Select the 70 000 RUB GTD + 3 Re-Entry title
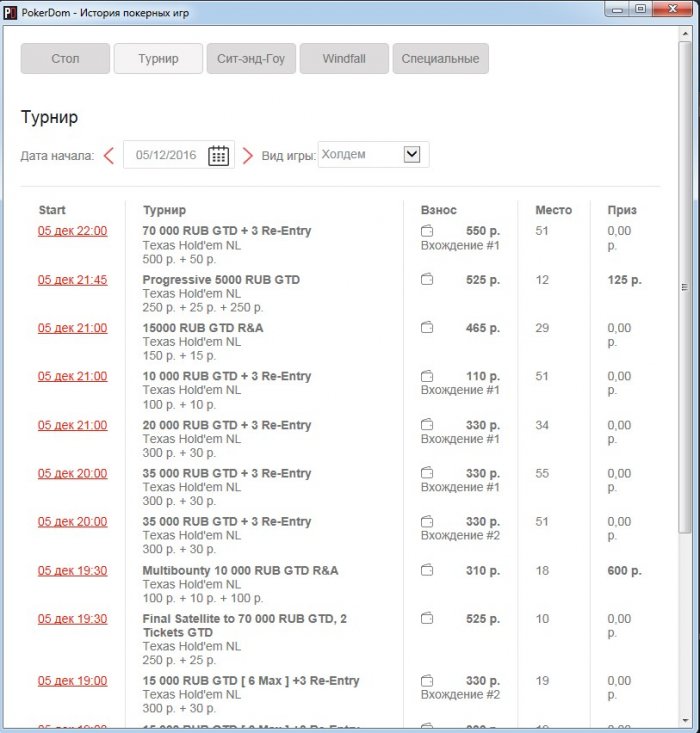Image resolution: width=700 pixels, height=733 pixels. 227,231
